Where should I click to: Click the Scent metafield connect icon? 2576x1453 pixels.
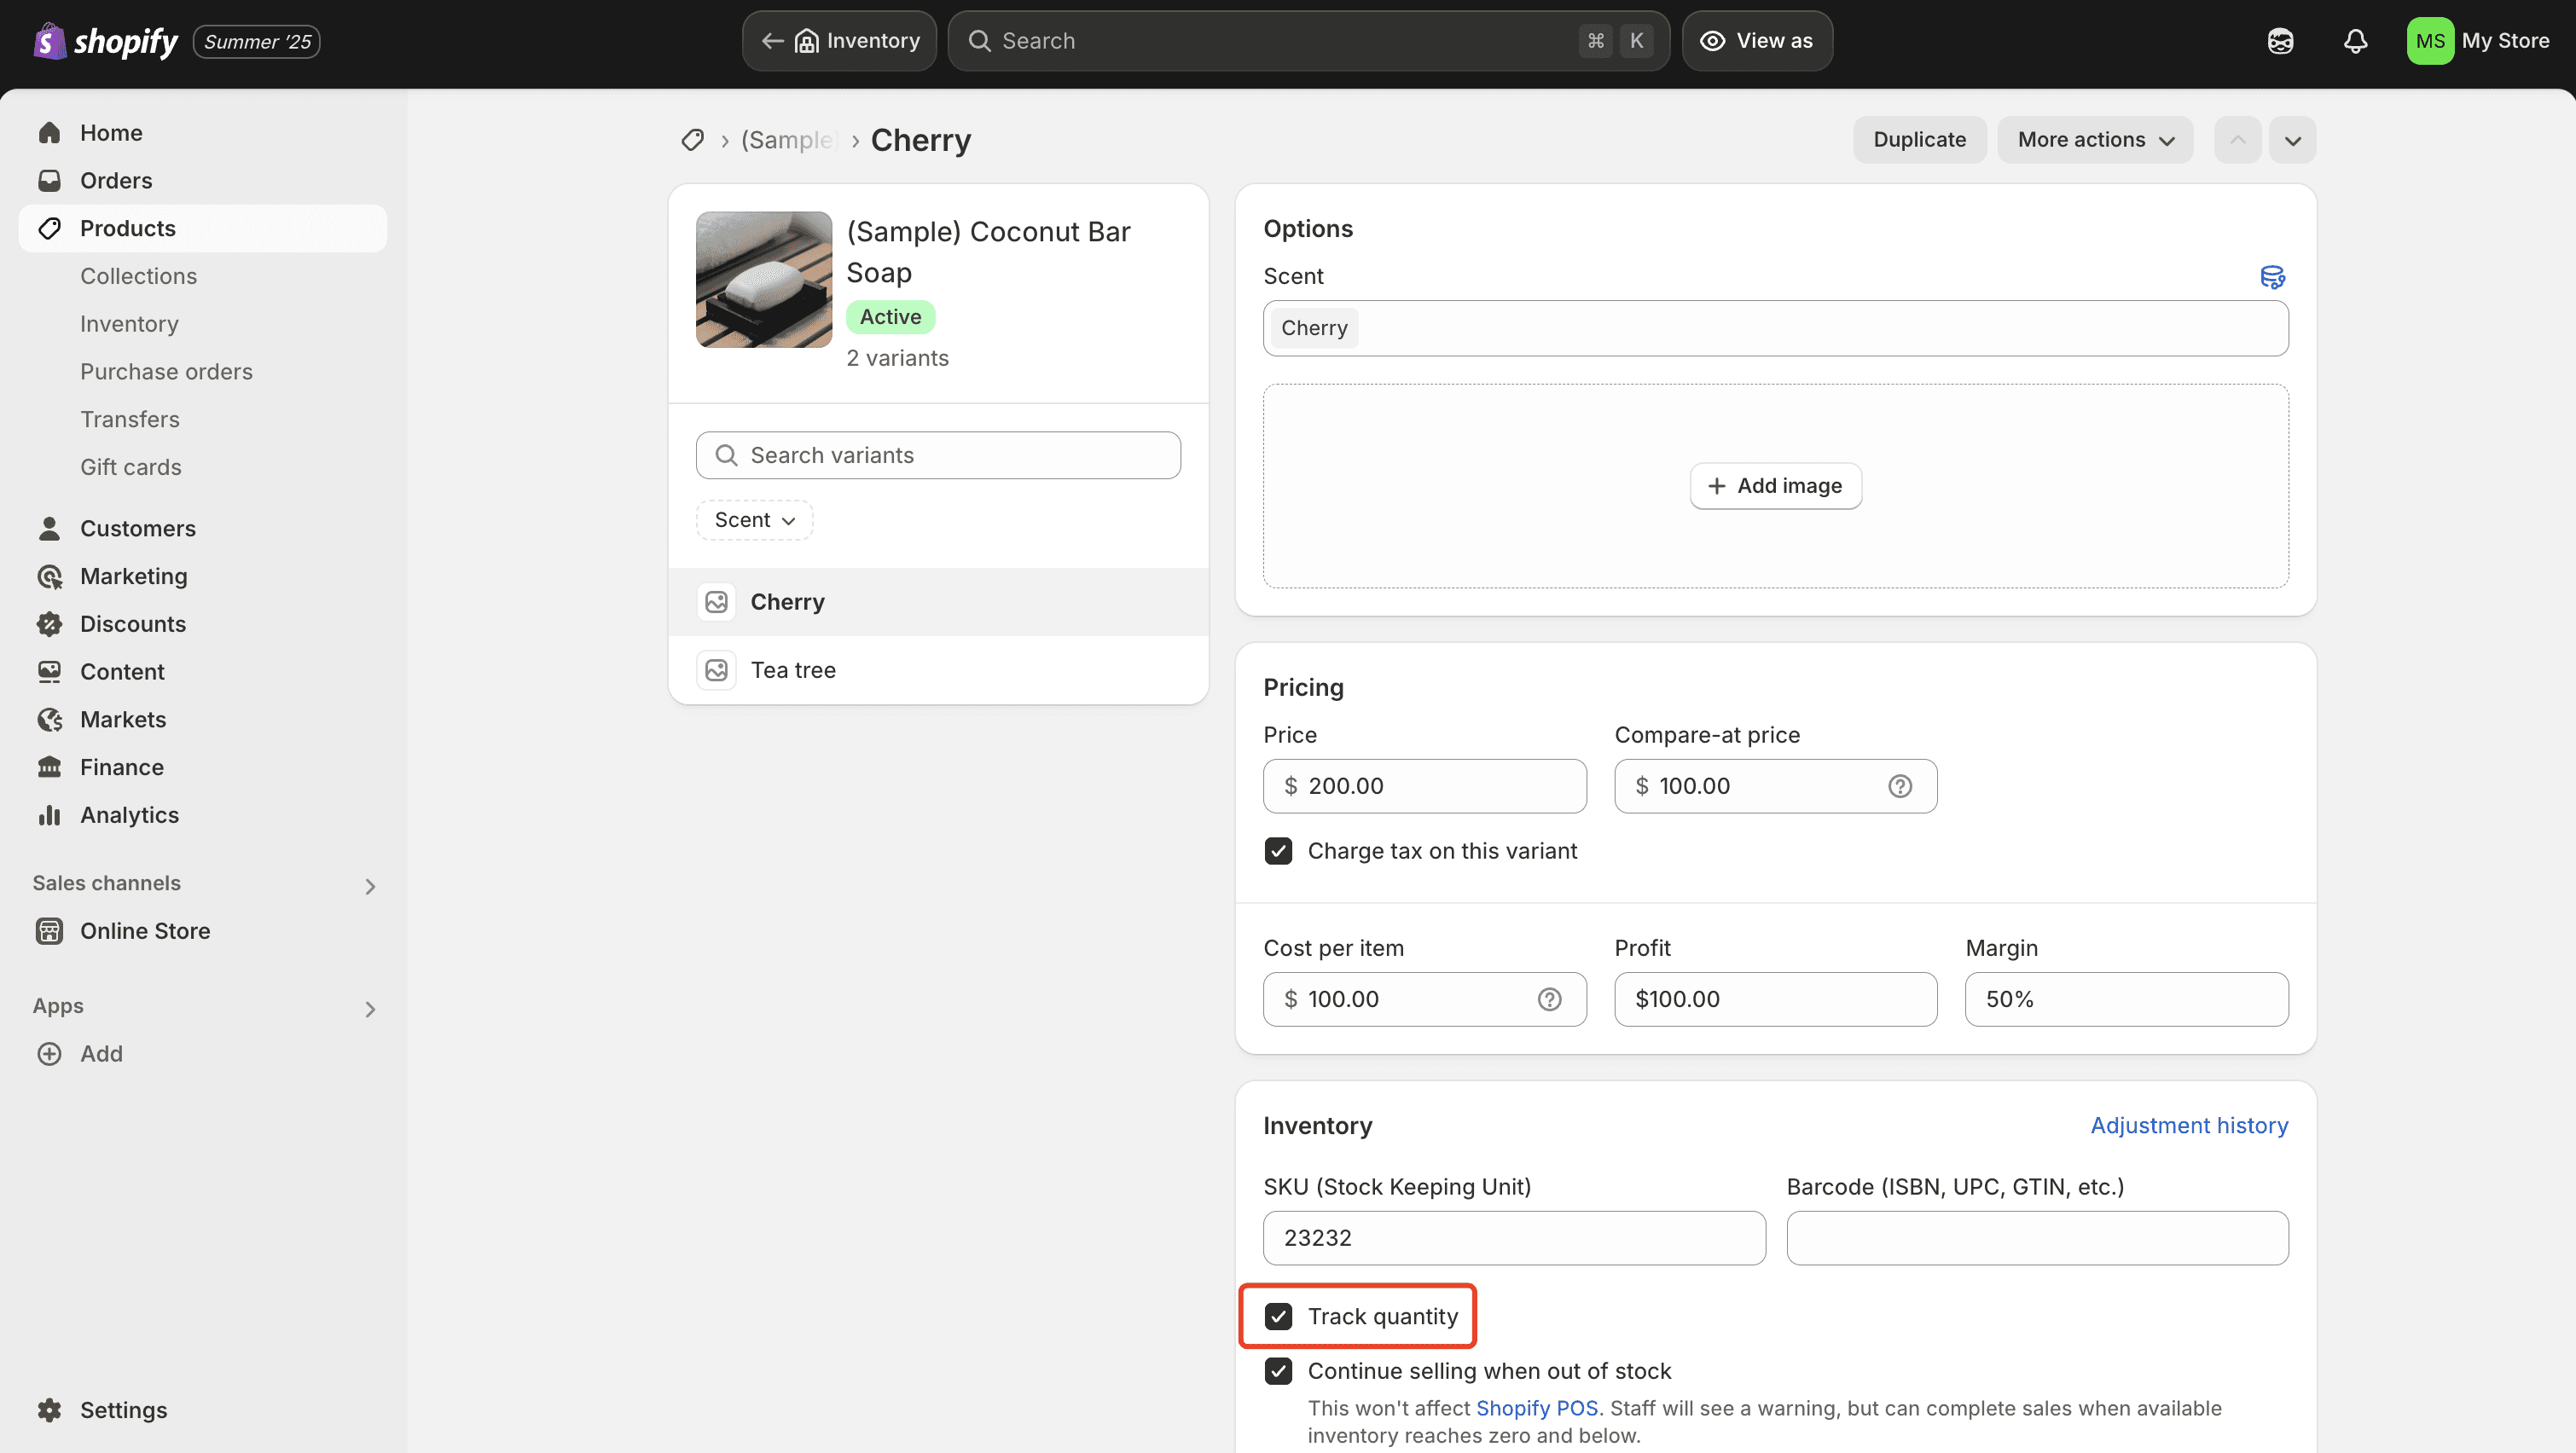pyautogui.click(x=2272, y=277)
